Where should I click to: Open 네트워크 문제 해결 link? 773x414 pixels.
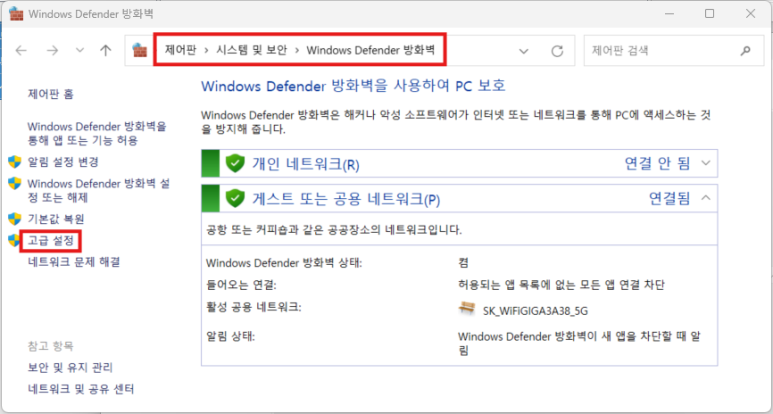tap(73, 262)
